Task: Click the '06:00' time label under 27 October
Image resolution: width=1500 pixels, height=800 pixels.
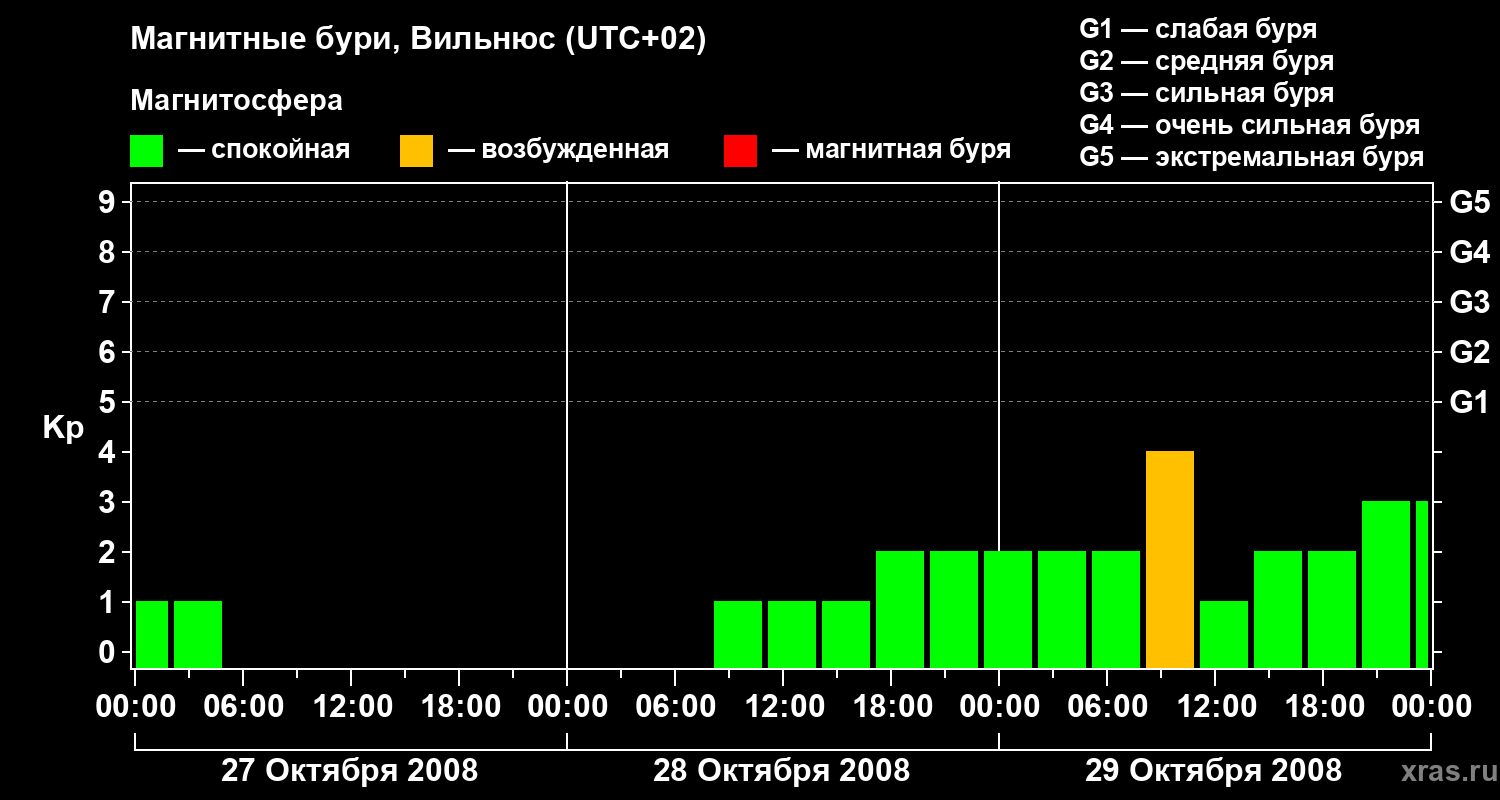Action: pyautogui.click(x=243, y=706)
